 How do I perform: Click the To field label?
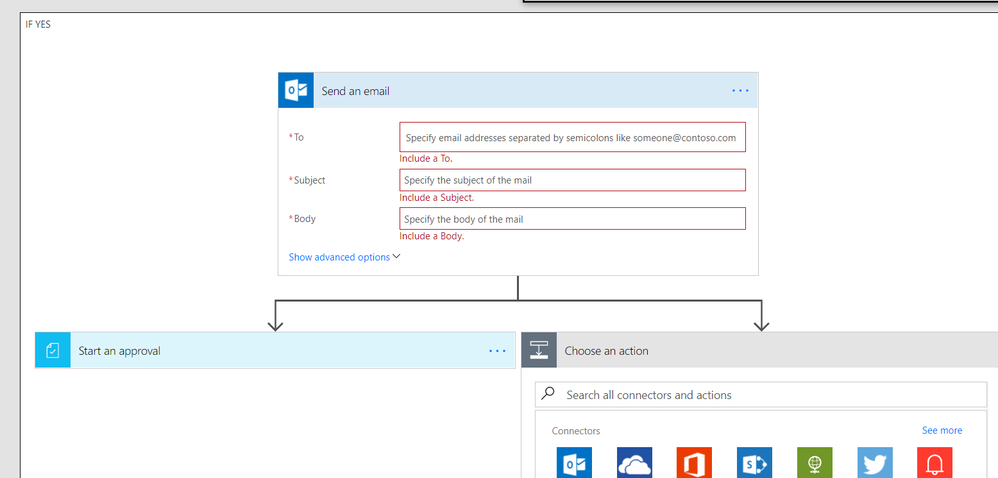[297, 137]
